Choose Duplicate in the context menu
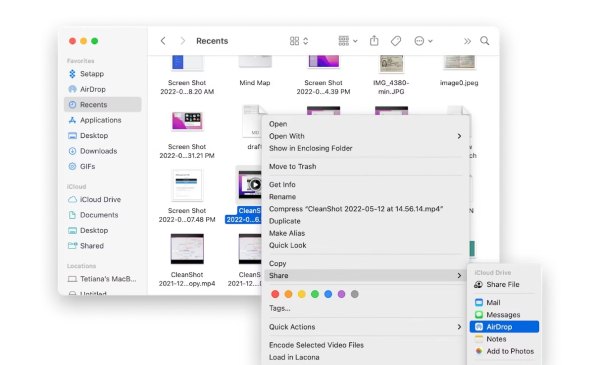 coord(365,221)
